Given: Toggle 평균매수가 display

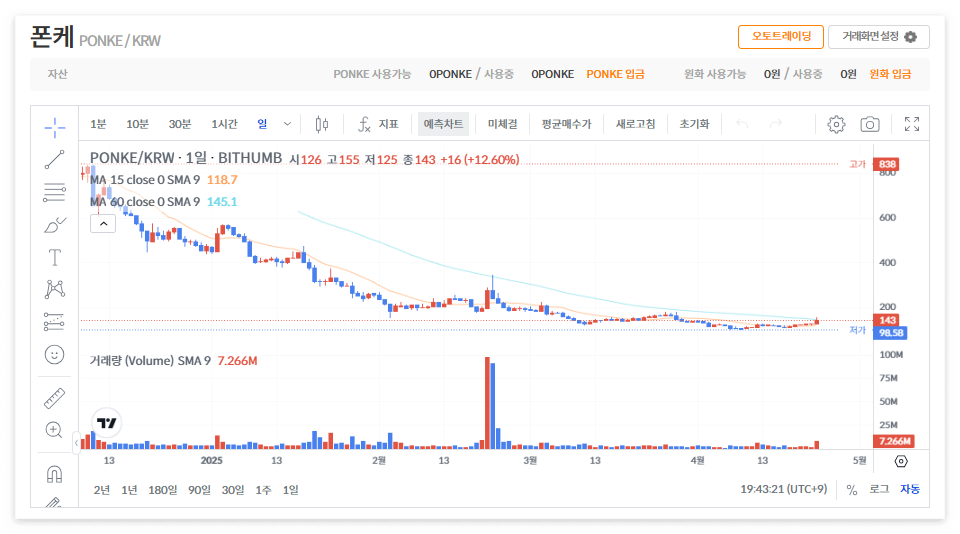Looking at the screenshot, I should coord(566,124).
